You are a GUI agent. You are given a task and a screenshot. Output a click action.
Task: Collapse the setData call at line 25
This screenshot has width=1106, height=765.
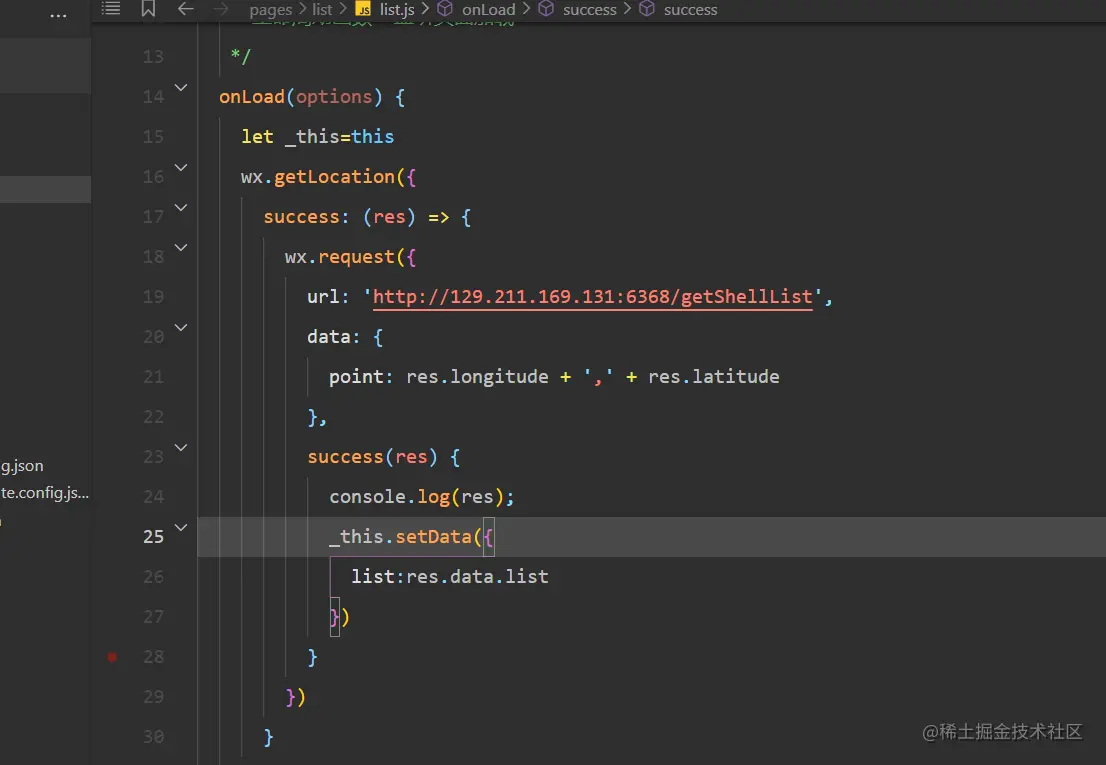(x=180, y=528)
